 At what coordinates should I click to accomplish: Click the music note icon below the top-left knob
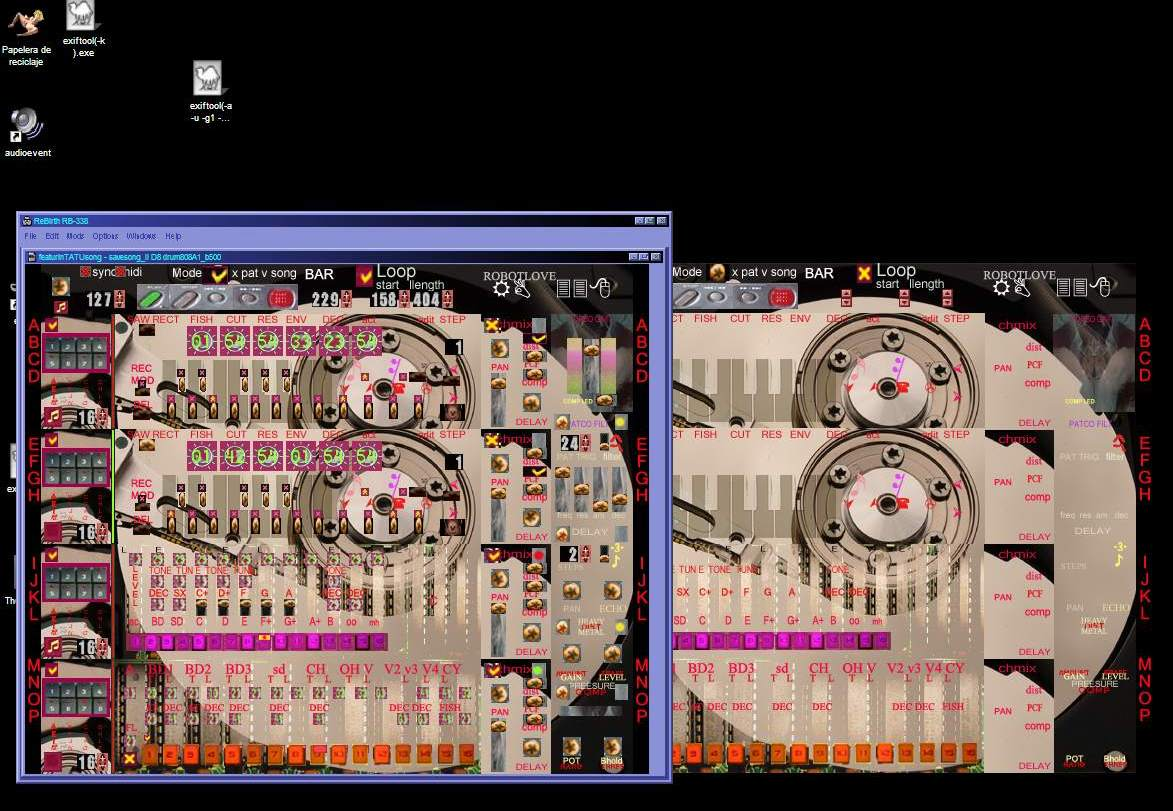pyautogui.click(x=61, y=307)
